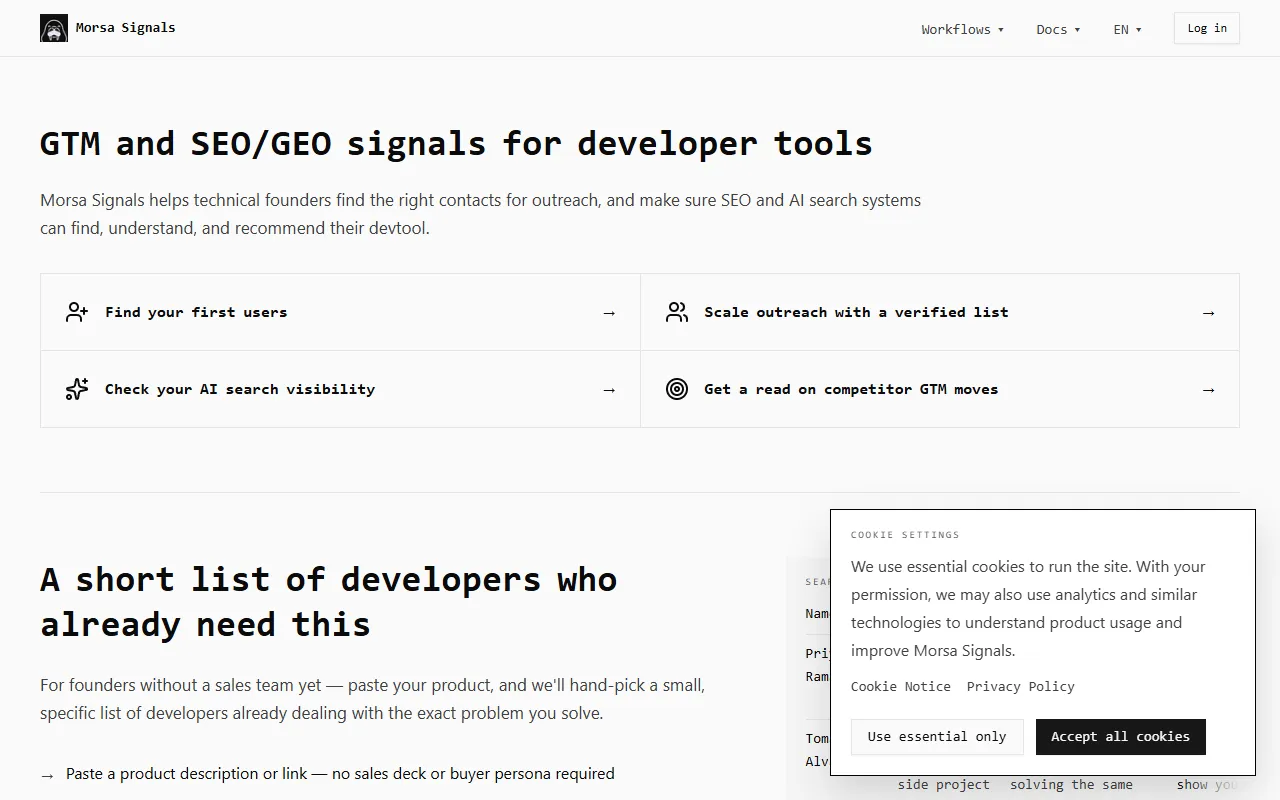Open the Check your AI search visibility card
Image resolution: width=1280 pixels, height=800 pixels.
(340, 389)
